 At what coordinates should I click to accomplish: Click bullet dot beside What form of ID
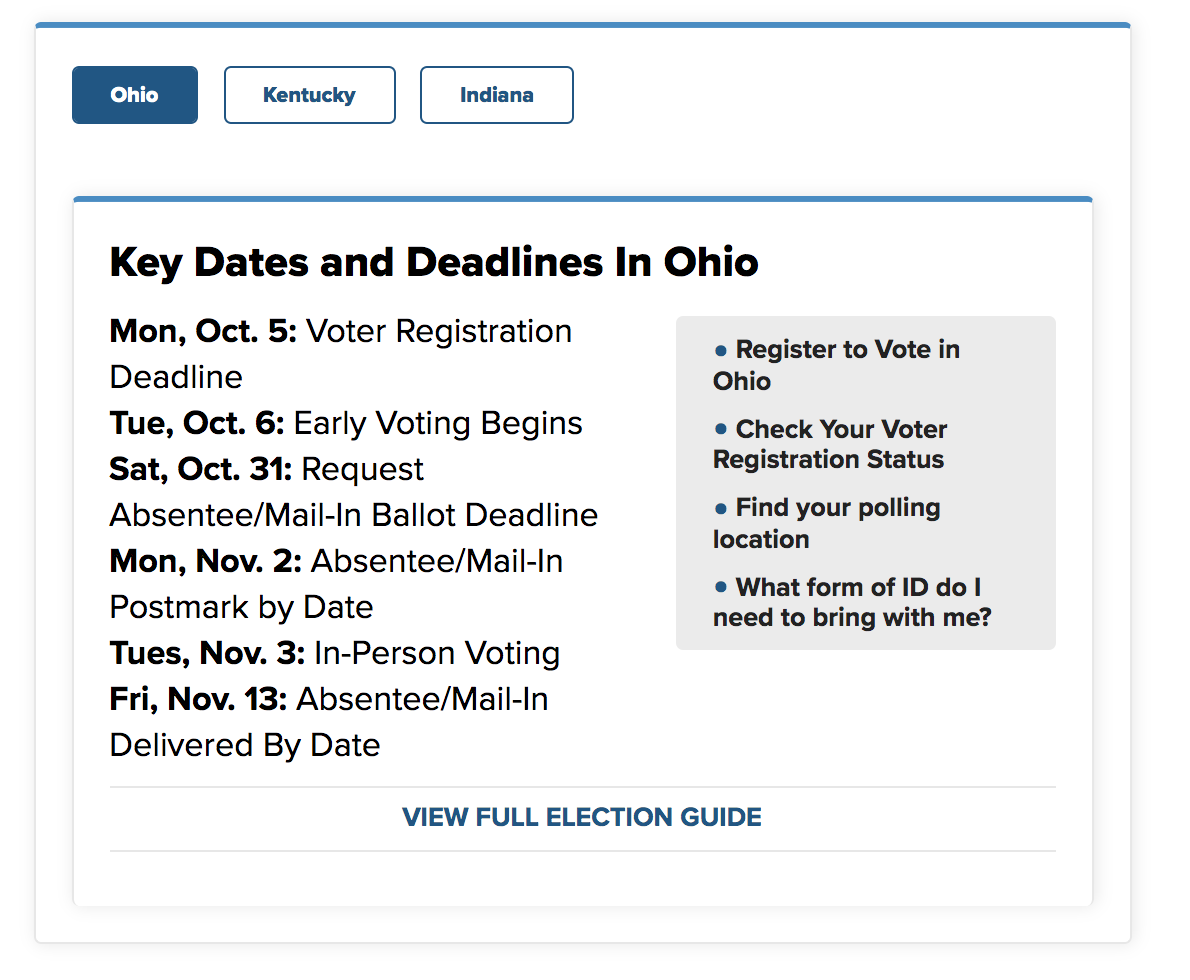tap(720, 587)
